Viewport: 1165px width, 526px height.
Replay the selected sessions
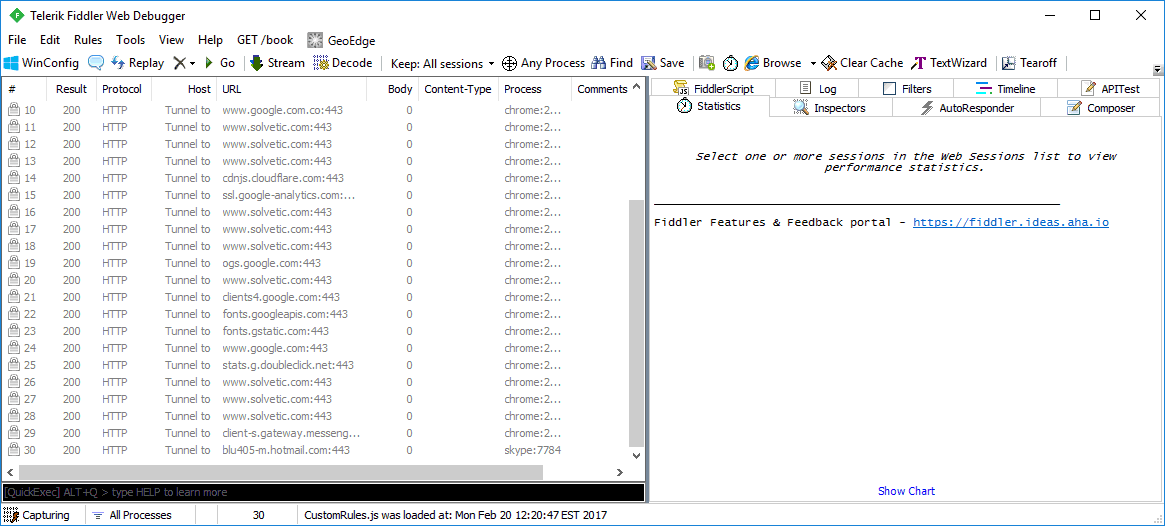[137, 63]
